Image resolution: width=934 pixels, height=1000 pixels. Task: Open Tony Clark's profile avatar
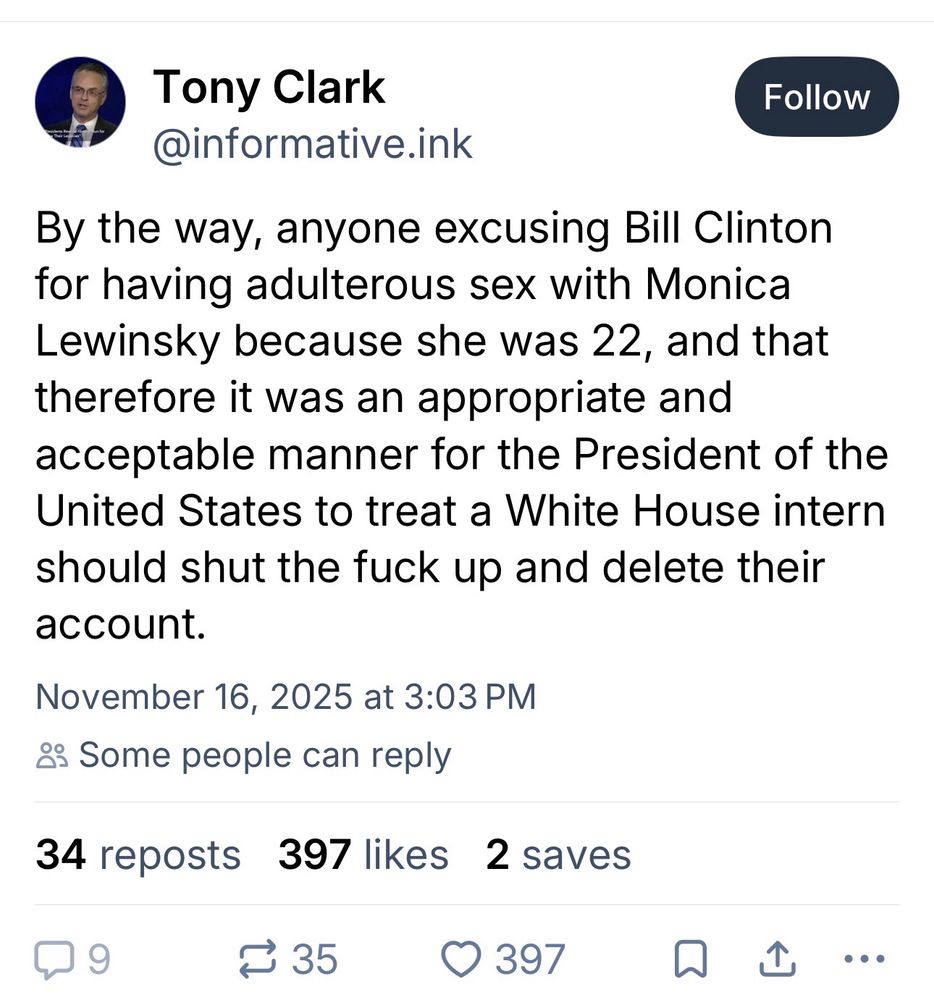(80, 102)
